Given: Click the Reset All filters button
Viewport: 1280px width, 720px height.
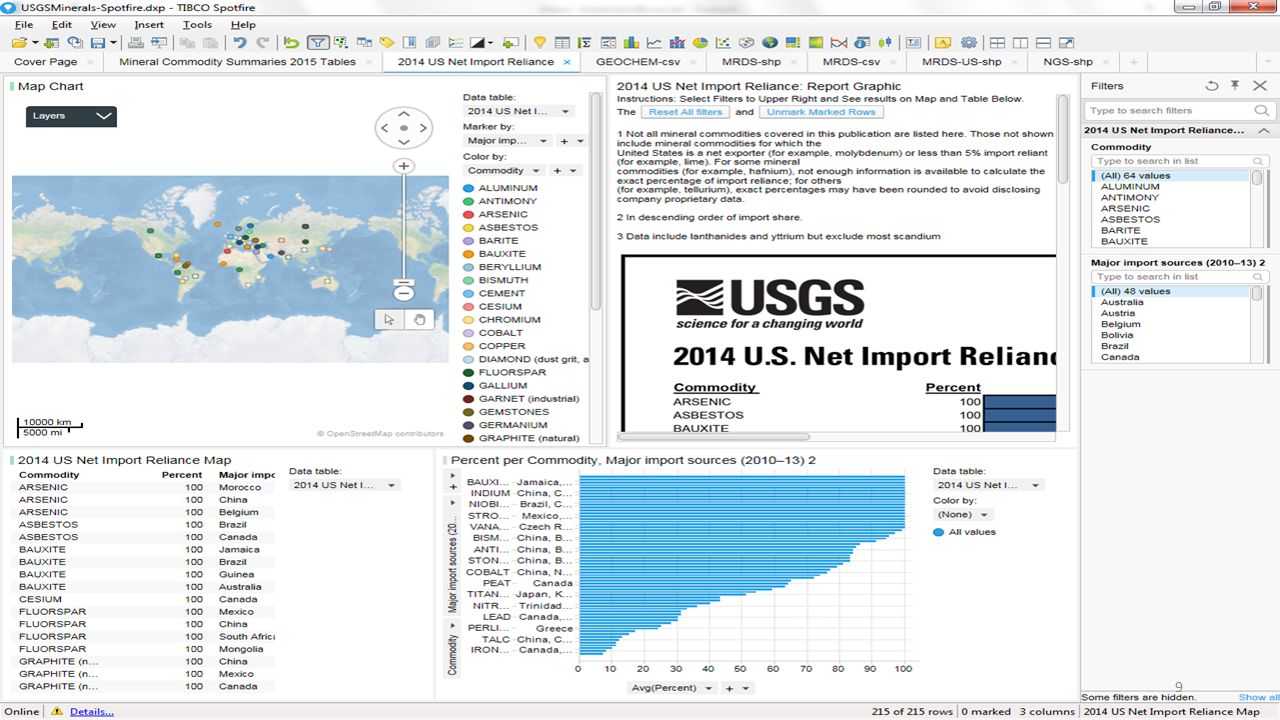Looking at the screenshot, I should click(685, 112).
